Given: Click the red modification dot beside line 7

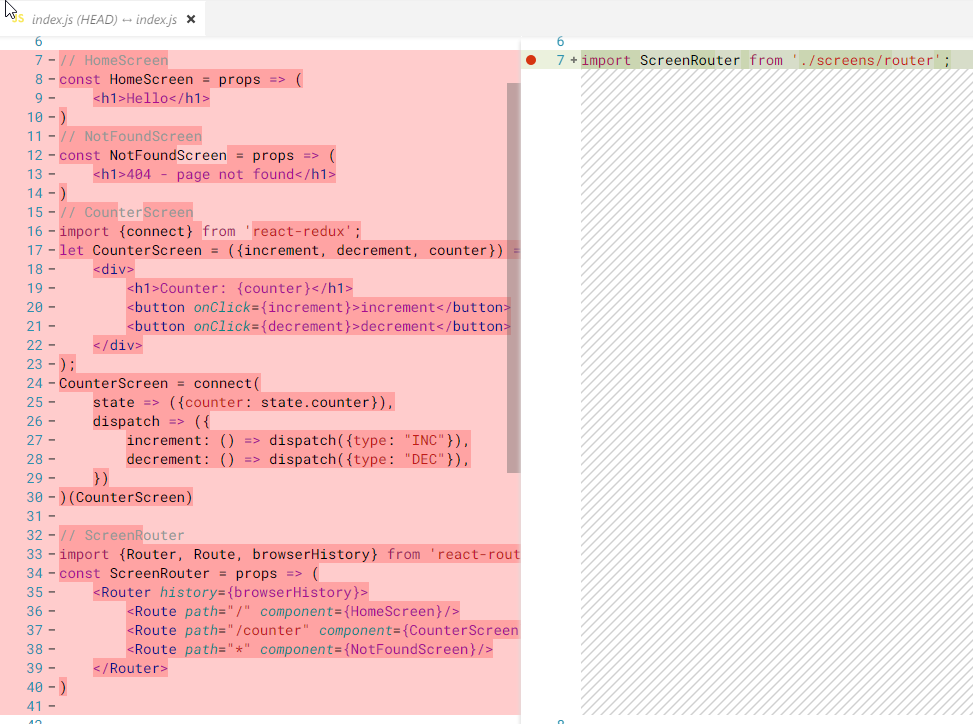Looking at the screenshot, I should 530,60.
